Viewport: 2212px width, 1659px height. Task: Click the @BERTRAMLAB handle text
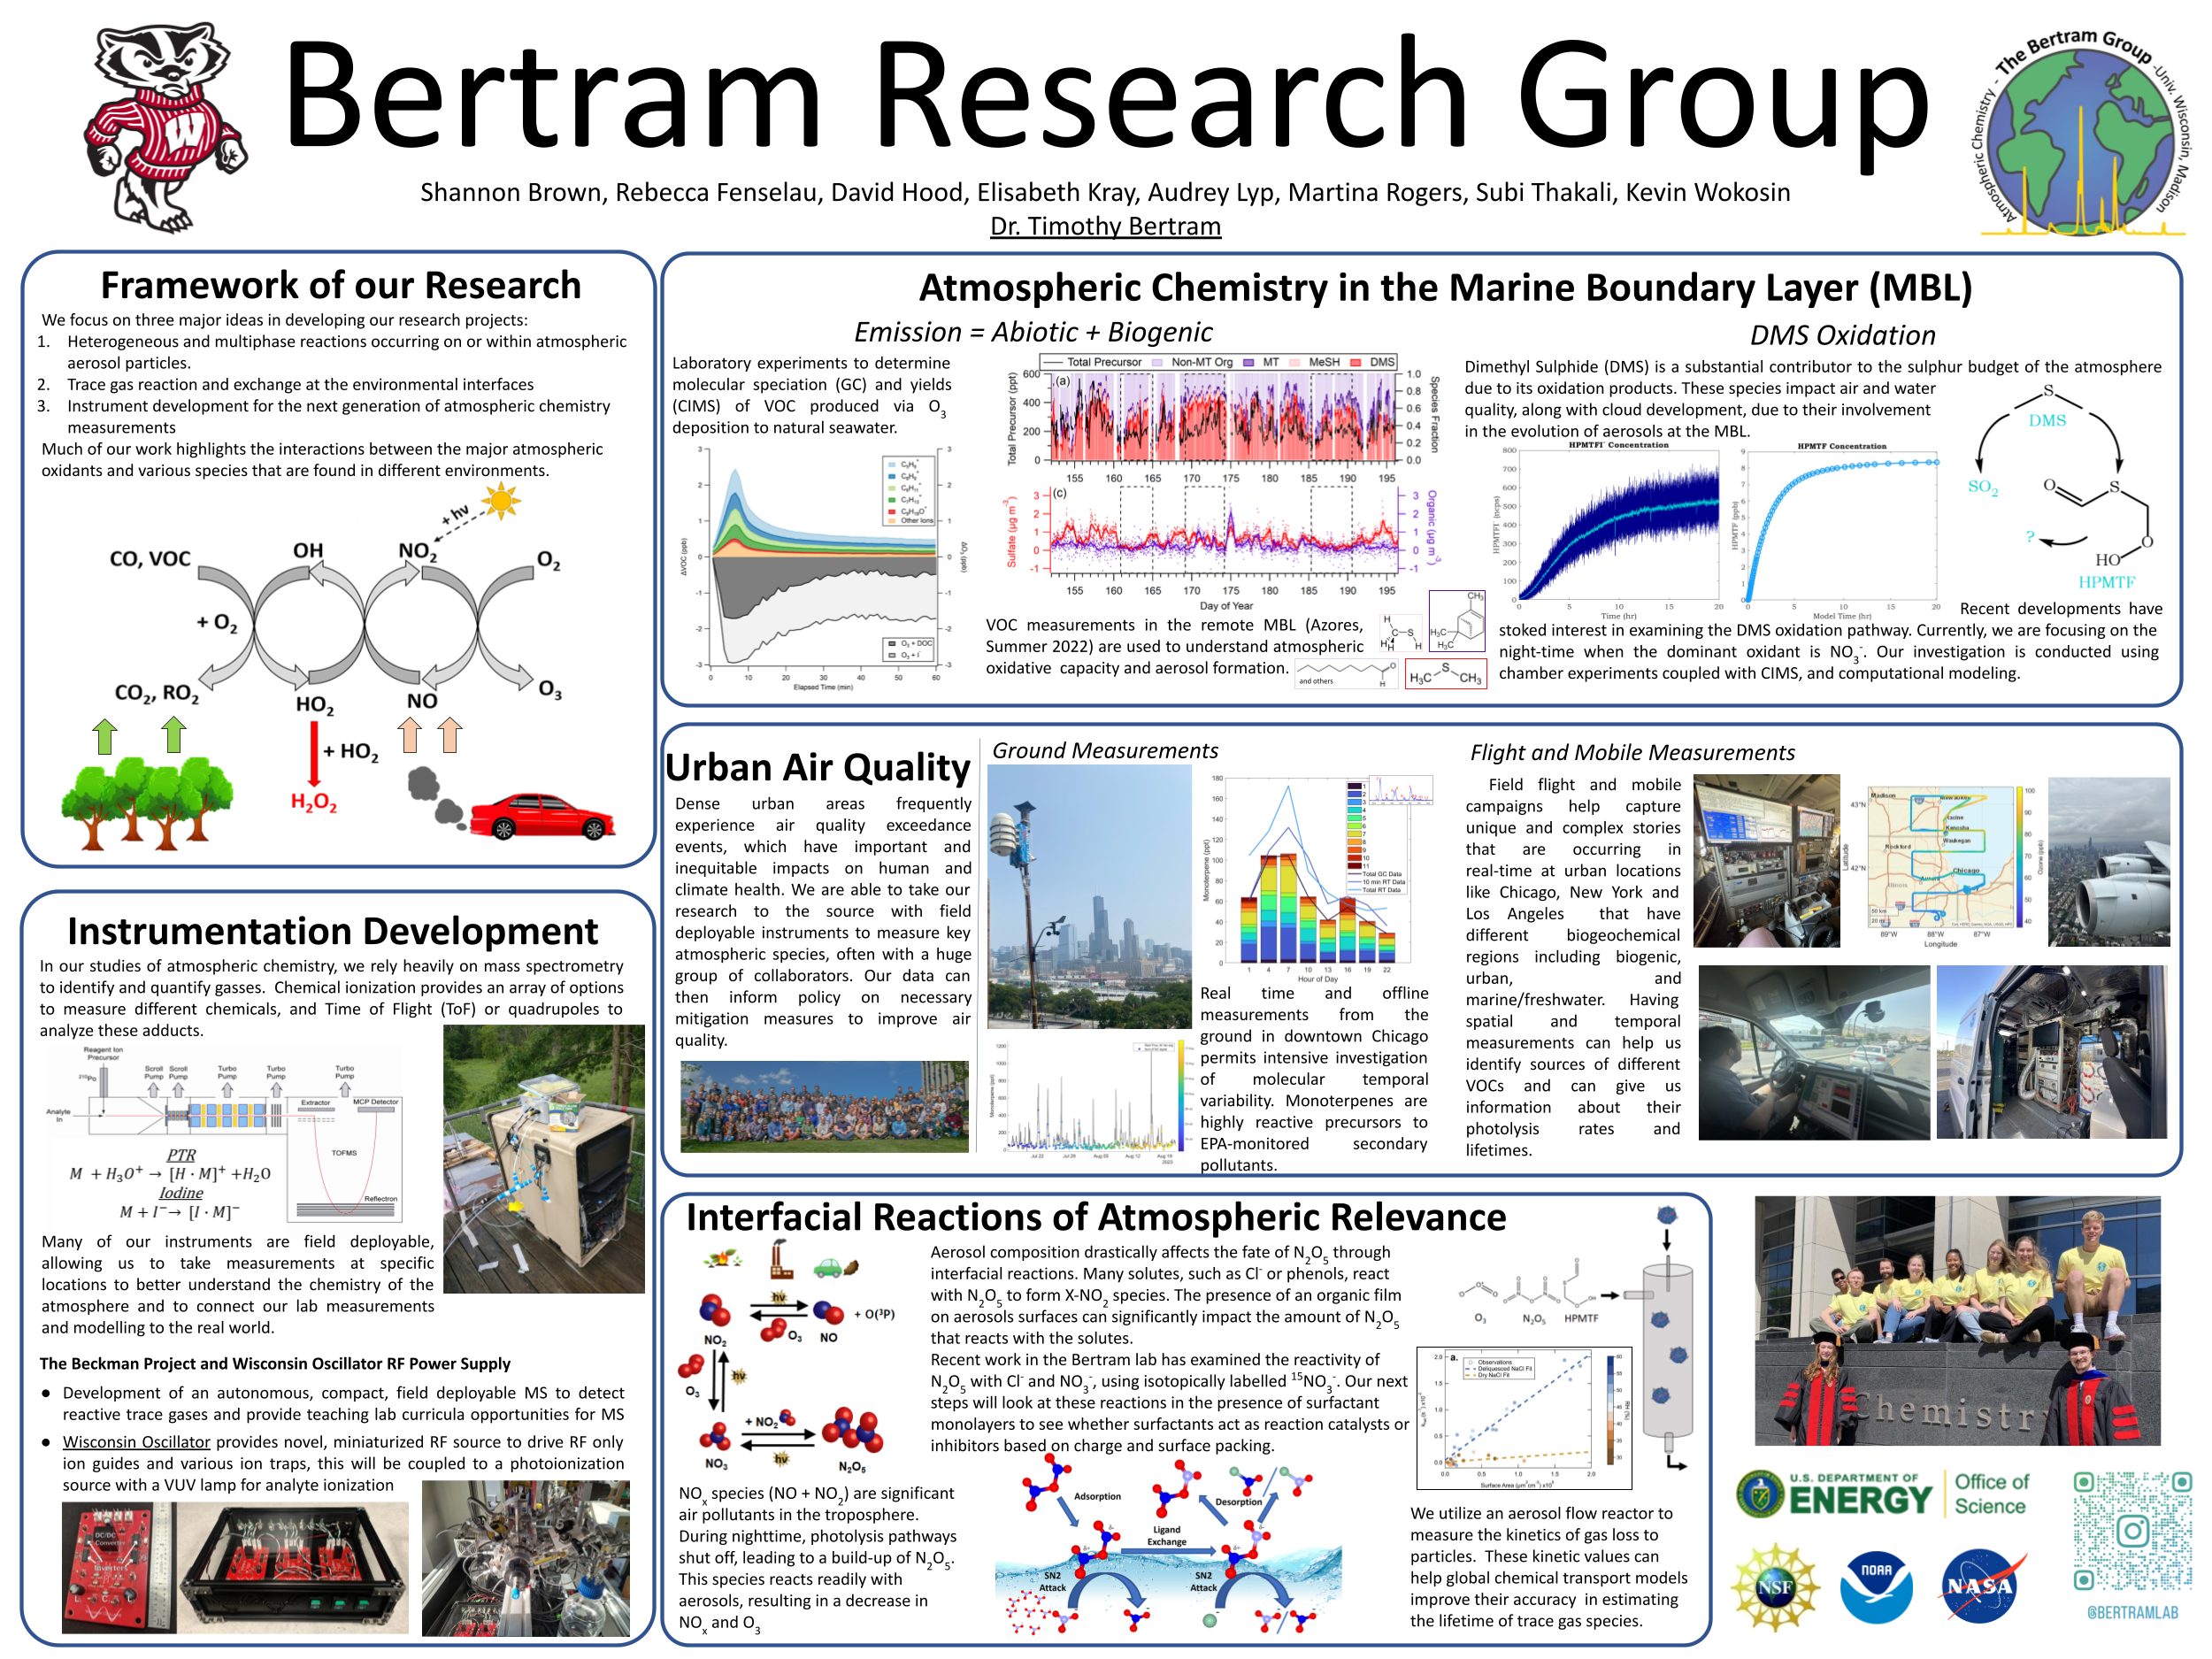(x=2131, y=1612)
